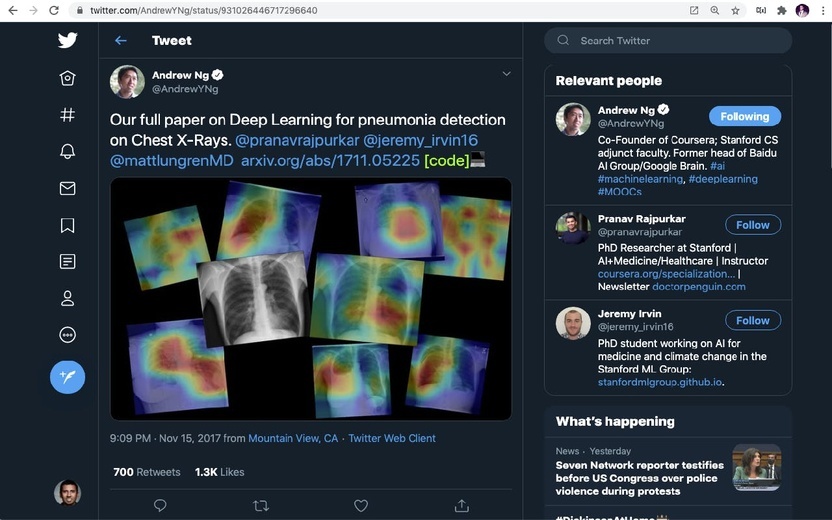Open the Twitter bird home logo
This screenshot has height=520, width=832.
pos(67,40)
